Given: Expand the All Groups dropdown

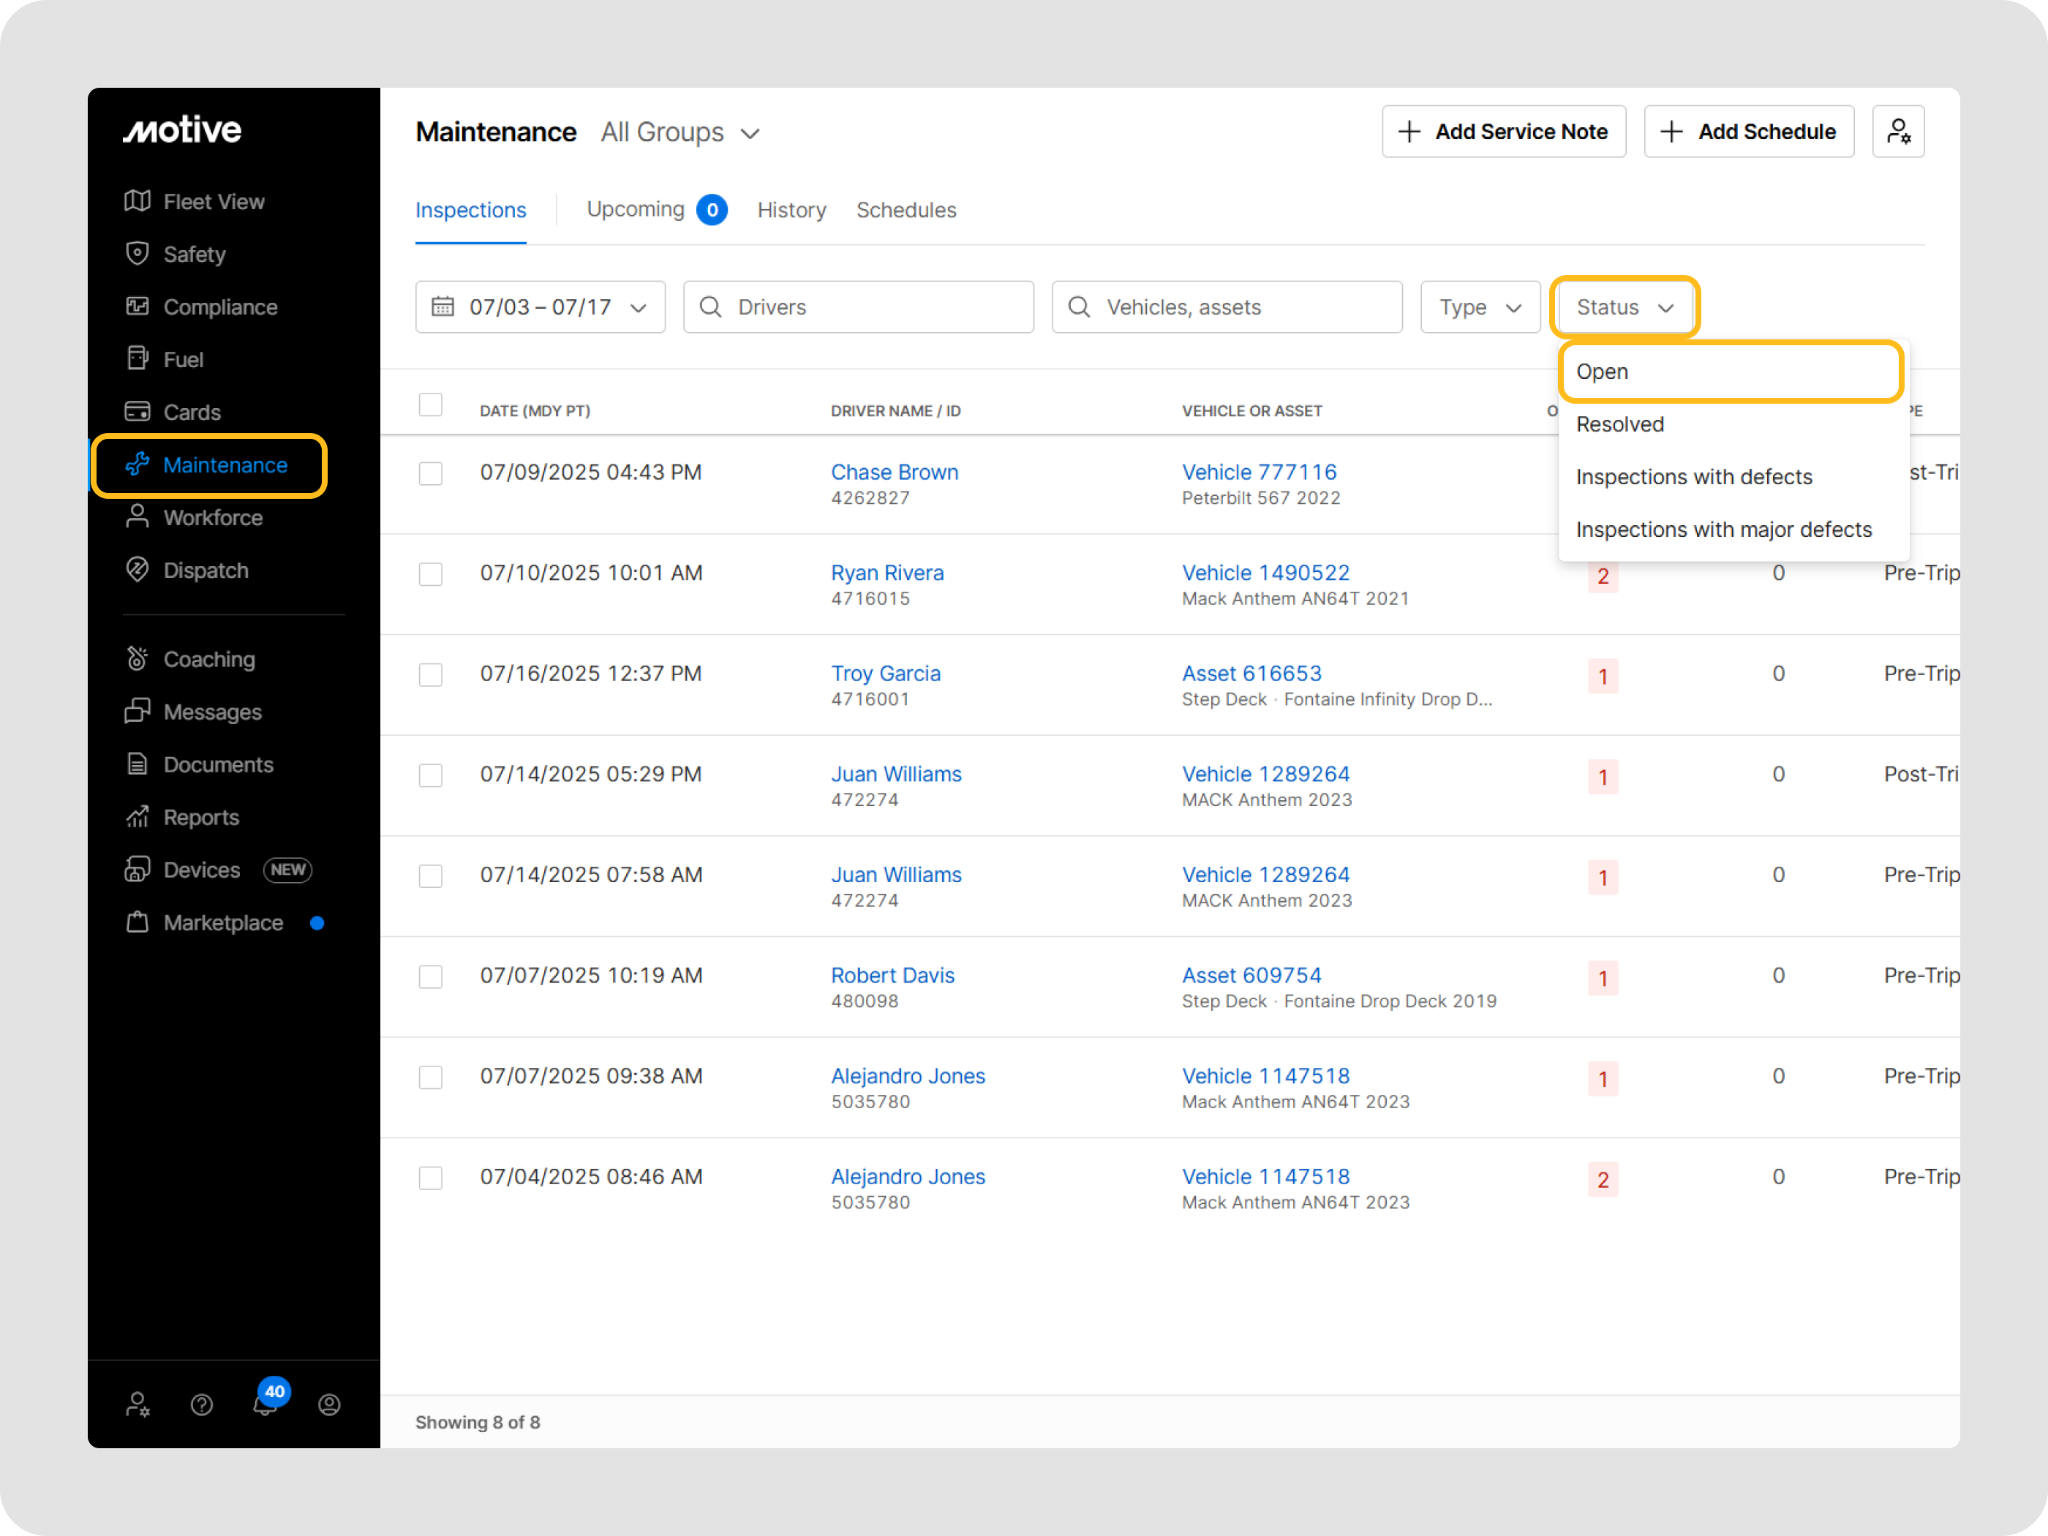Looking at the screenshot, I should click(x=680, y=133).
